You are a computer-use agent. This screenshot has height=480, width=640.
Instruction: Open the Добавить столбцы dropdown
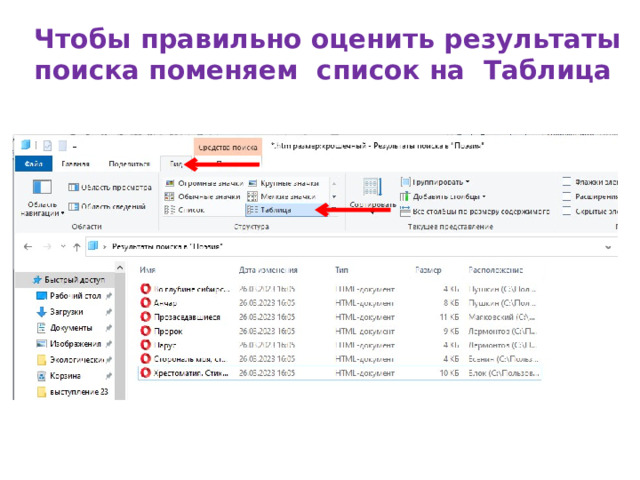443,197
